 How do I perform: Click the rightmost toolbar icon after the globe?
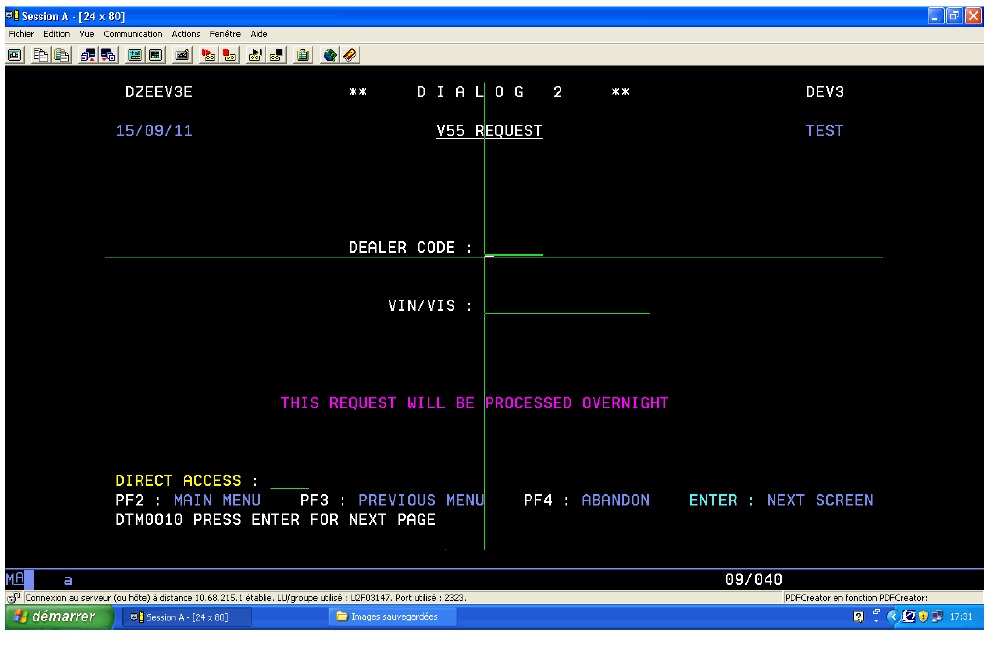tap(350, 54)
